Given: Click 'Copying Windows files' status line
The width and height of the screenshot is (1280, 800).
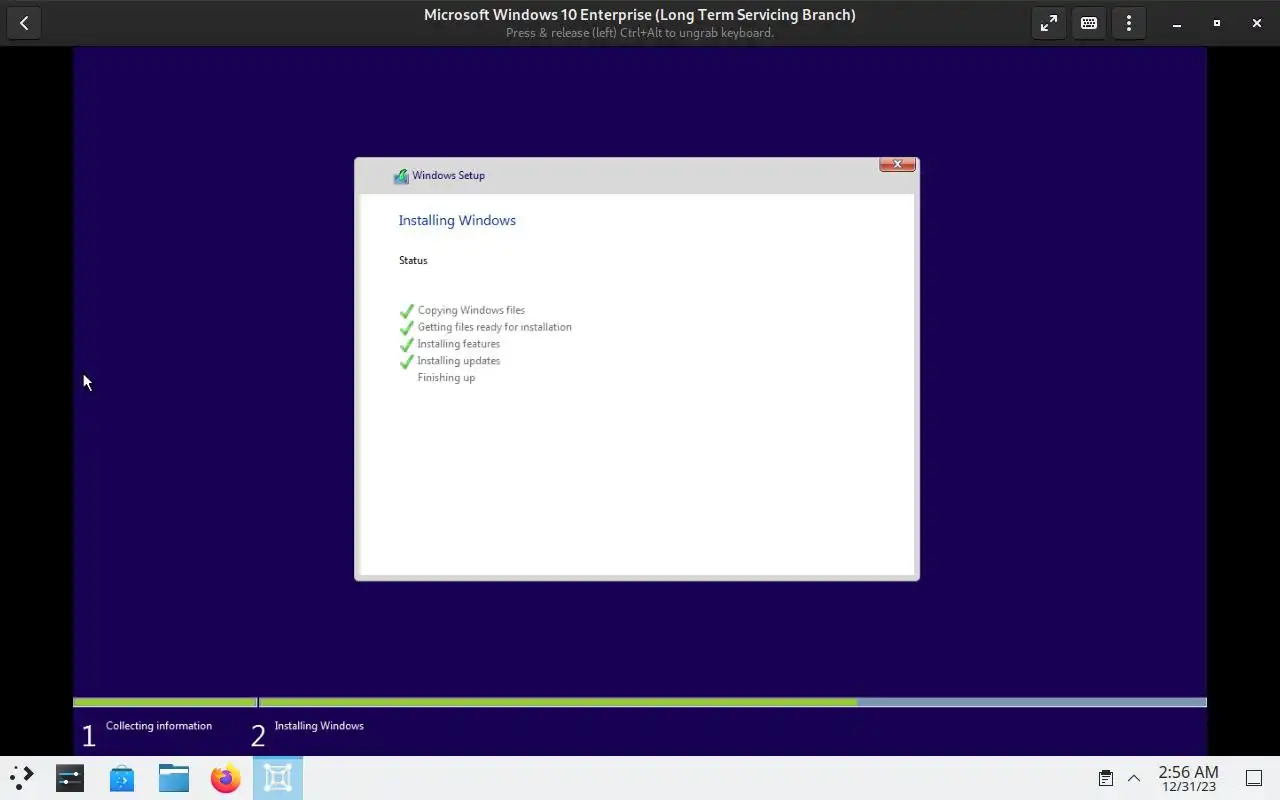Looking at the screenshot, I should [471, 310].
